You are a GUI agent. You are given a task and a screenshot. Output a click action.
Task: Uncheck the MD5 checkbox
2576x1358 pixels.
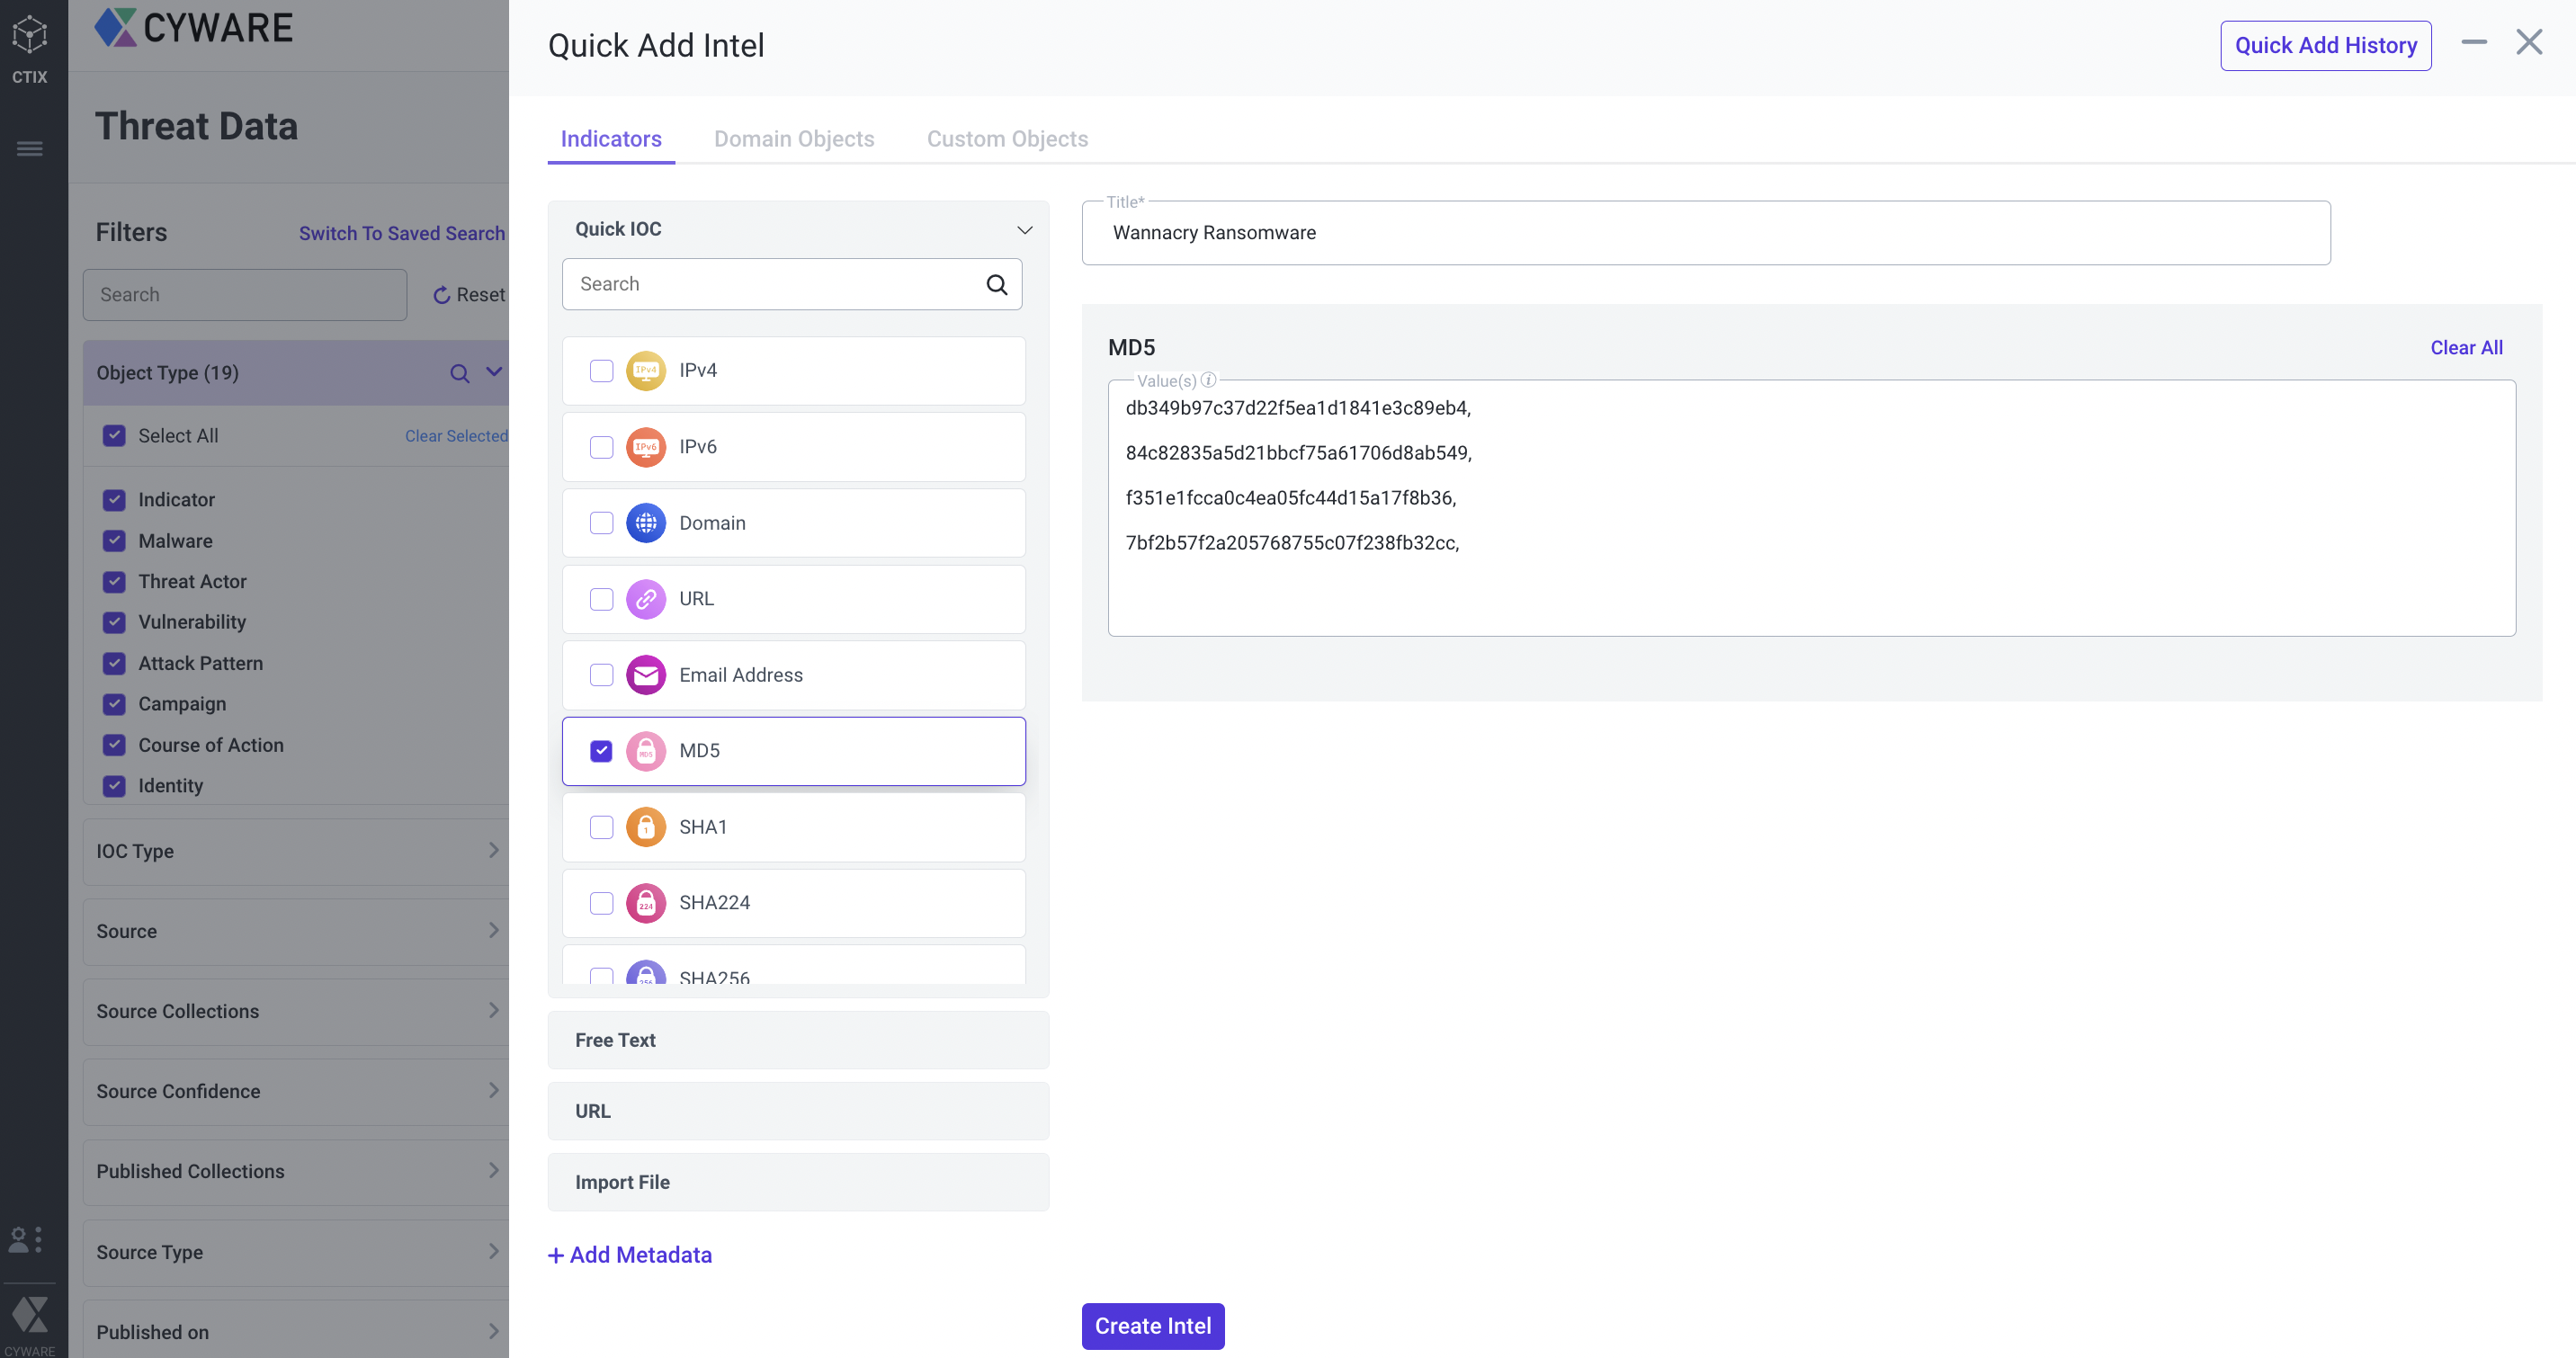click(601, 751)
